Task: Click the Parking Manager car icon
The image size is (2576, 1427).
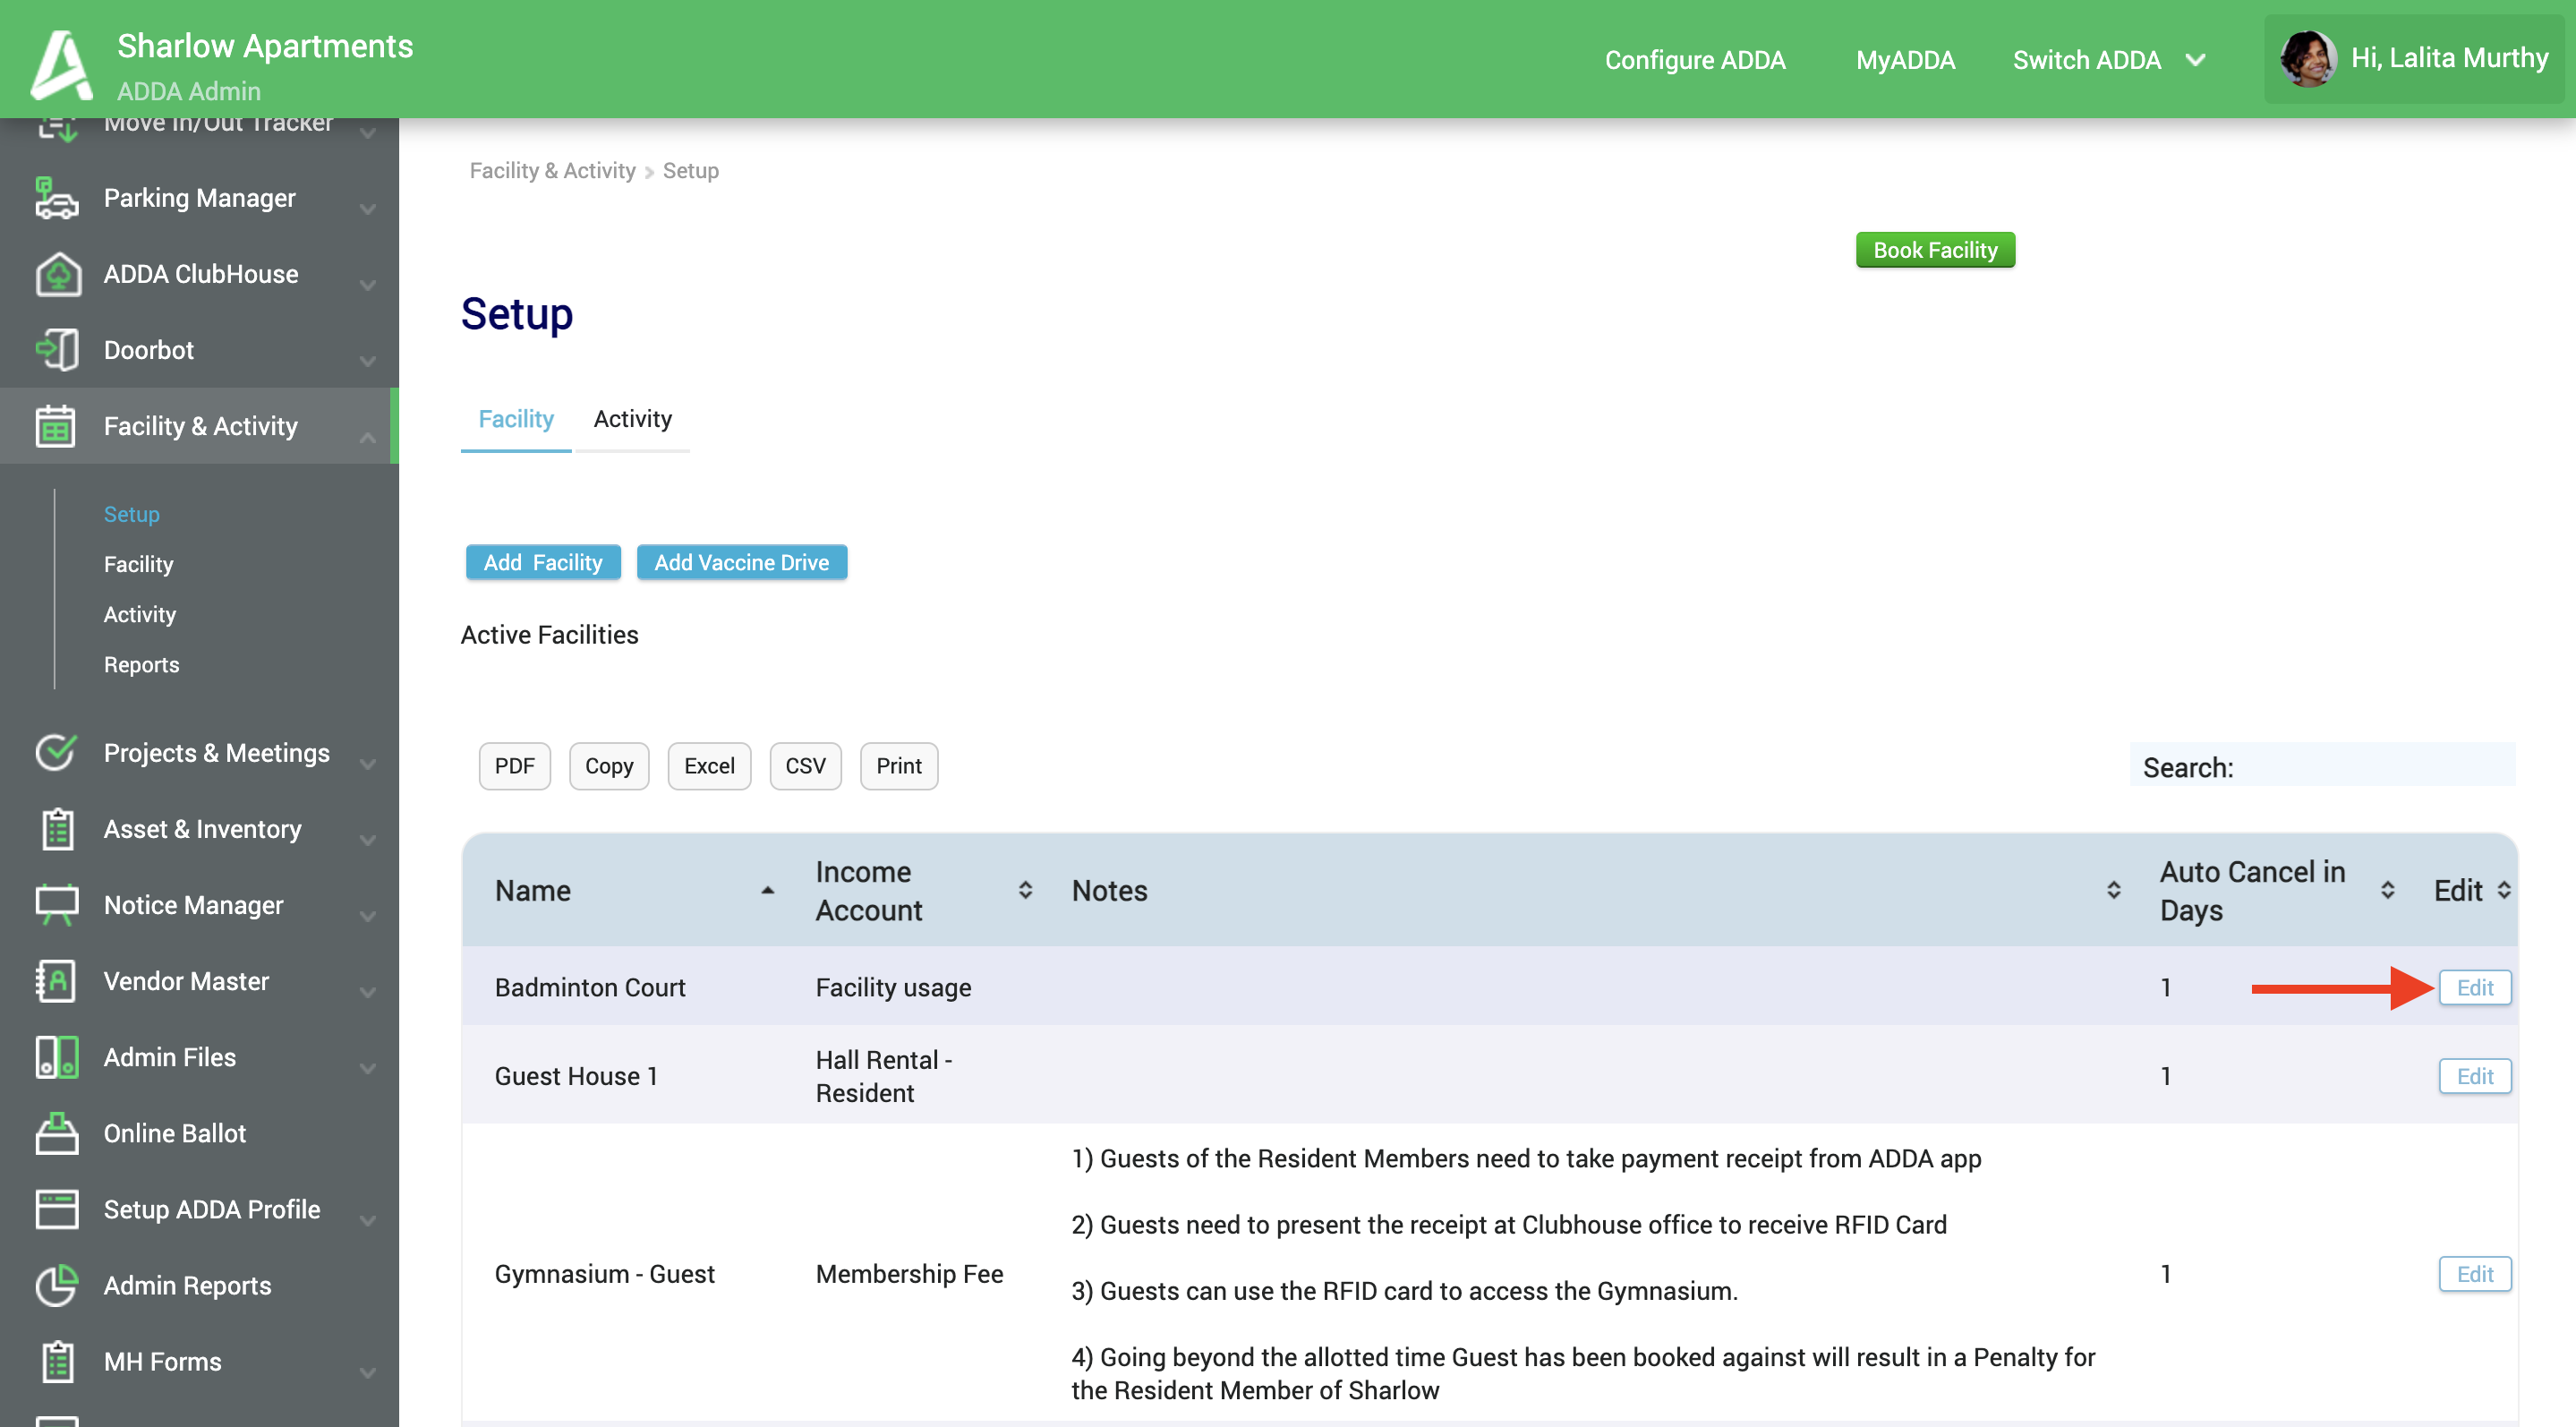Action: point(56,198)
